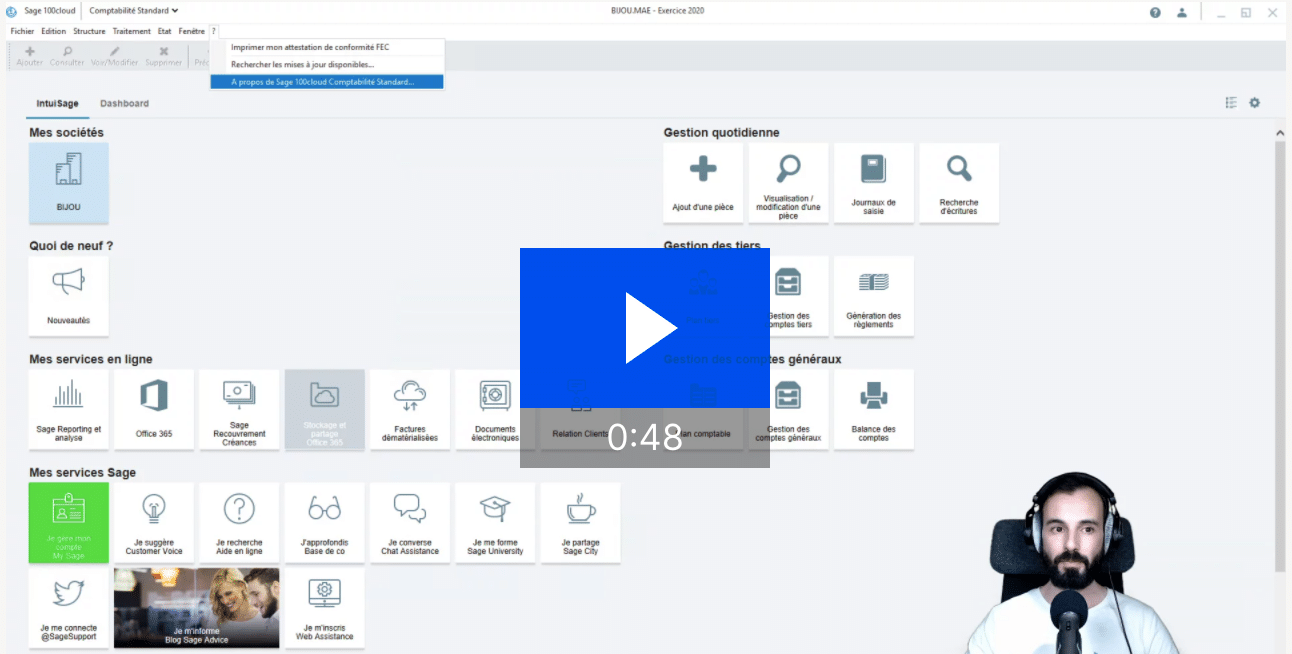1292x654 pixels.
Task: Open the Office 365 service tile
Action: pos(154,410)
